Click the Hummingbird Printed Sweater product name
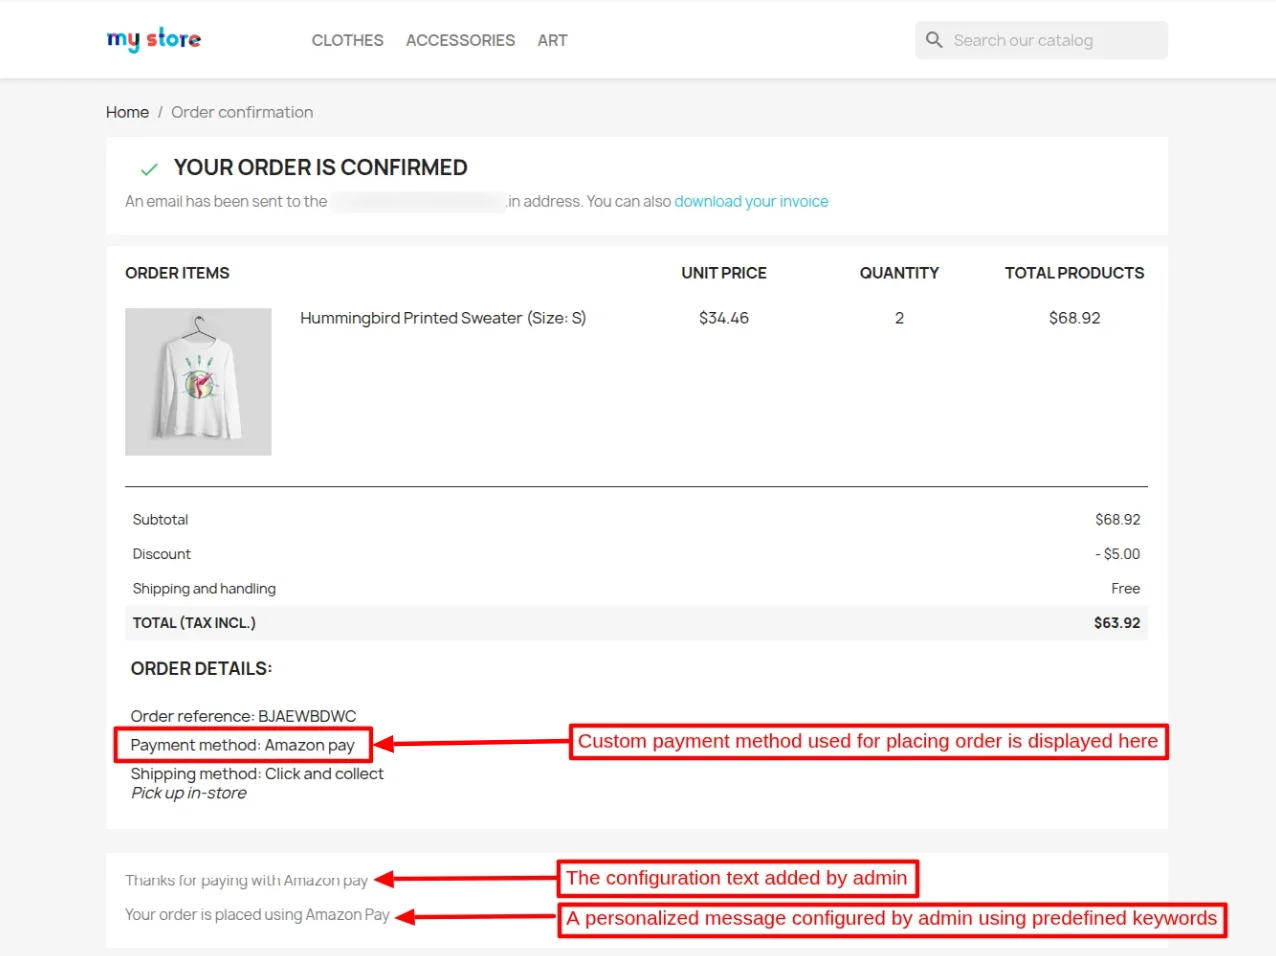 [443, 318]
